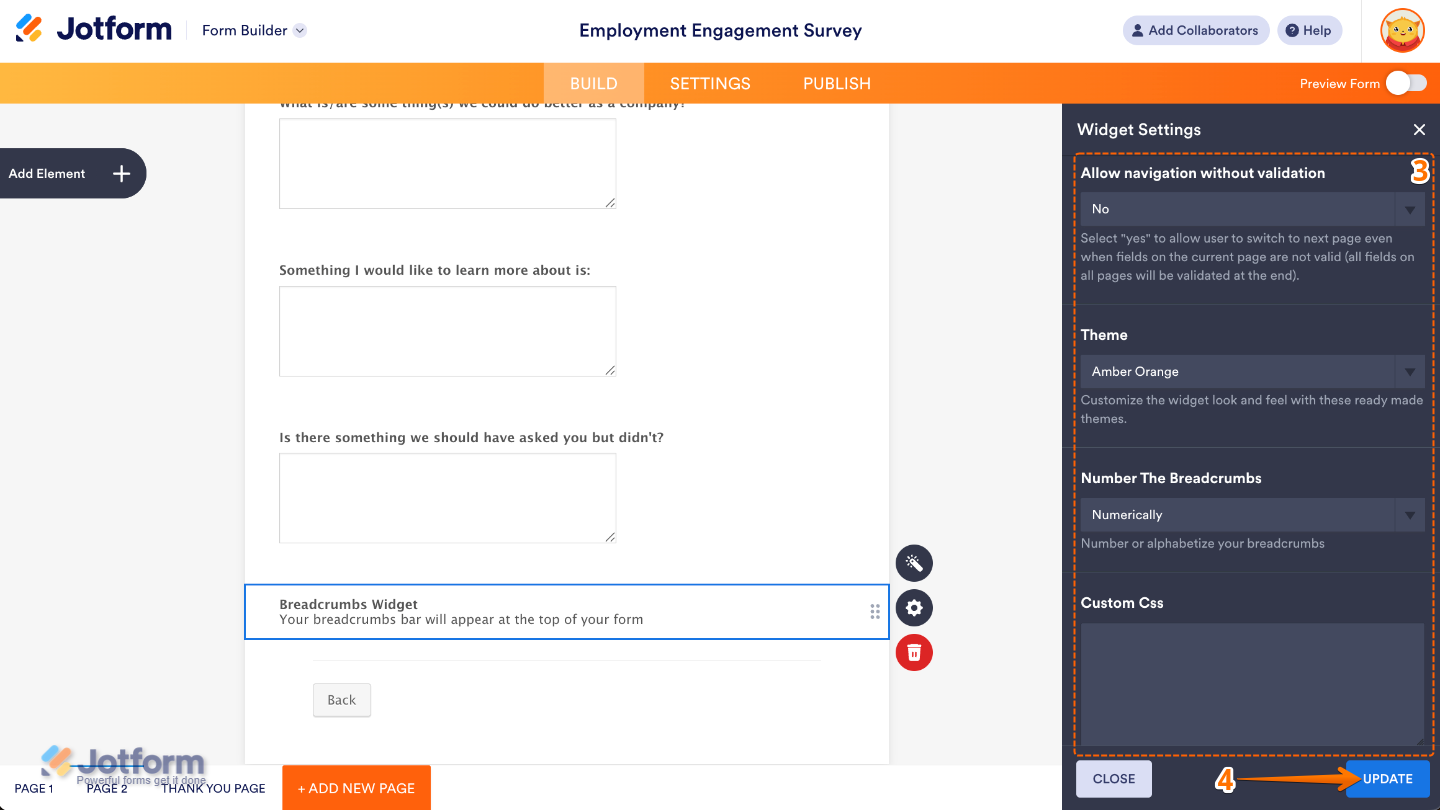Open widget settings gear icon

point(914,608)
